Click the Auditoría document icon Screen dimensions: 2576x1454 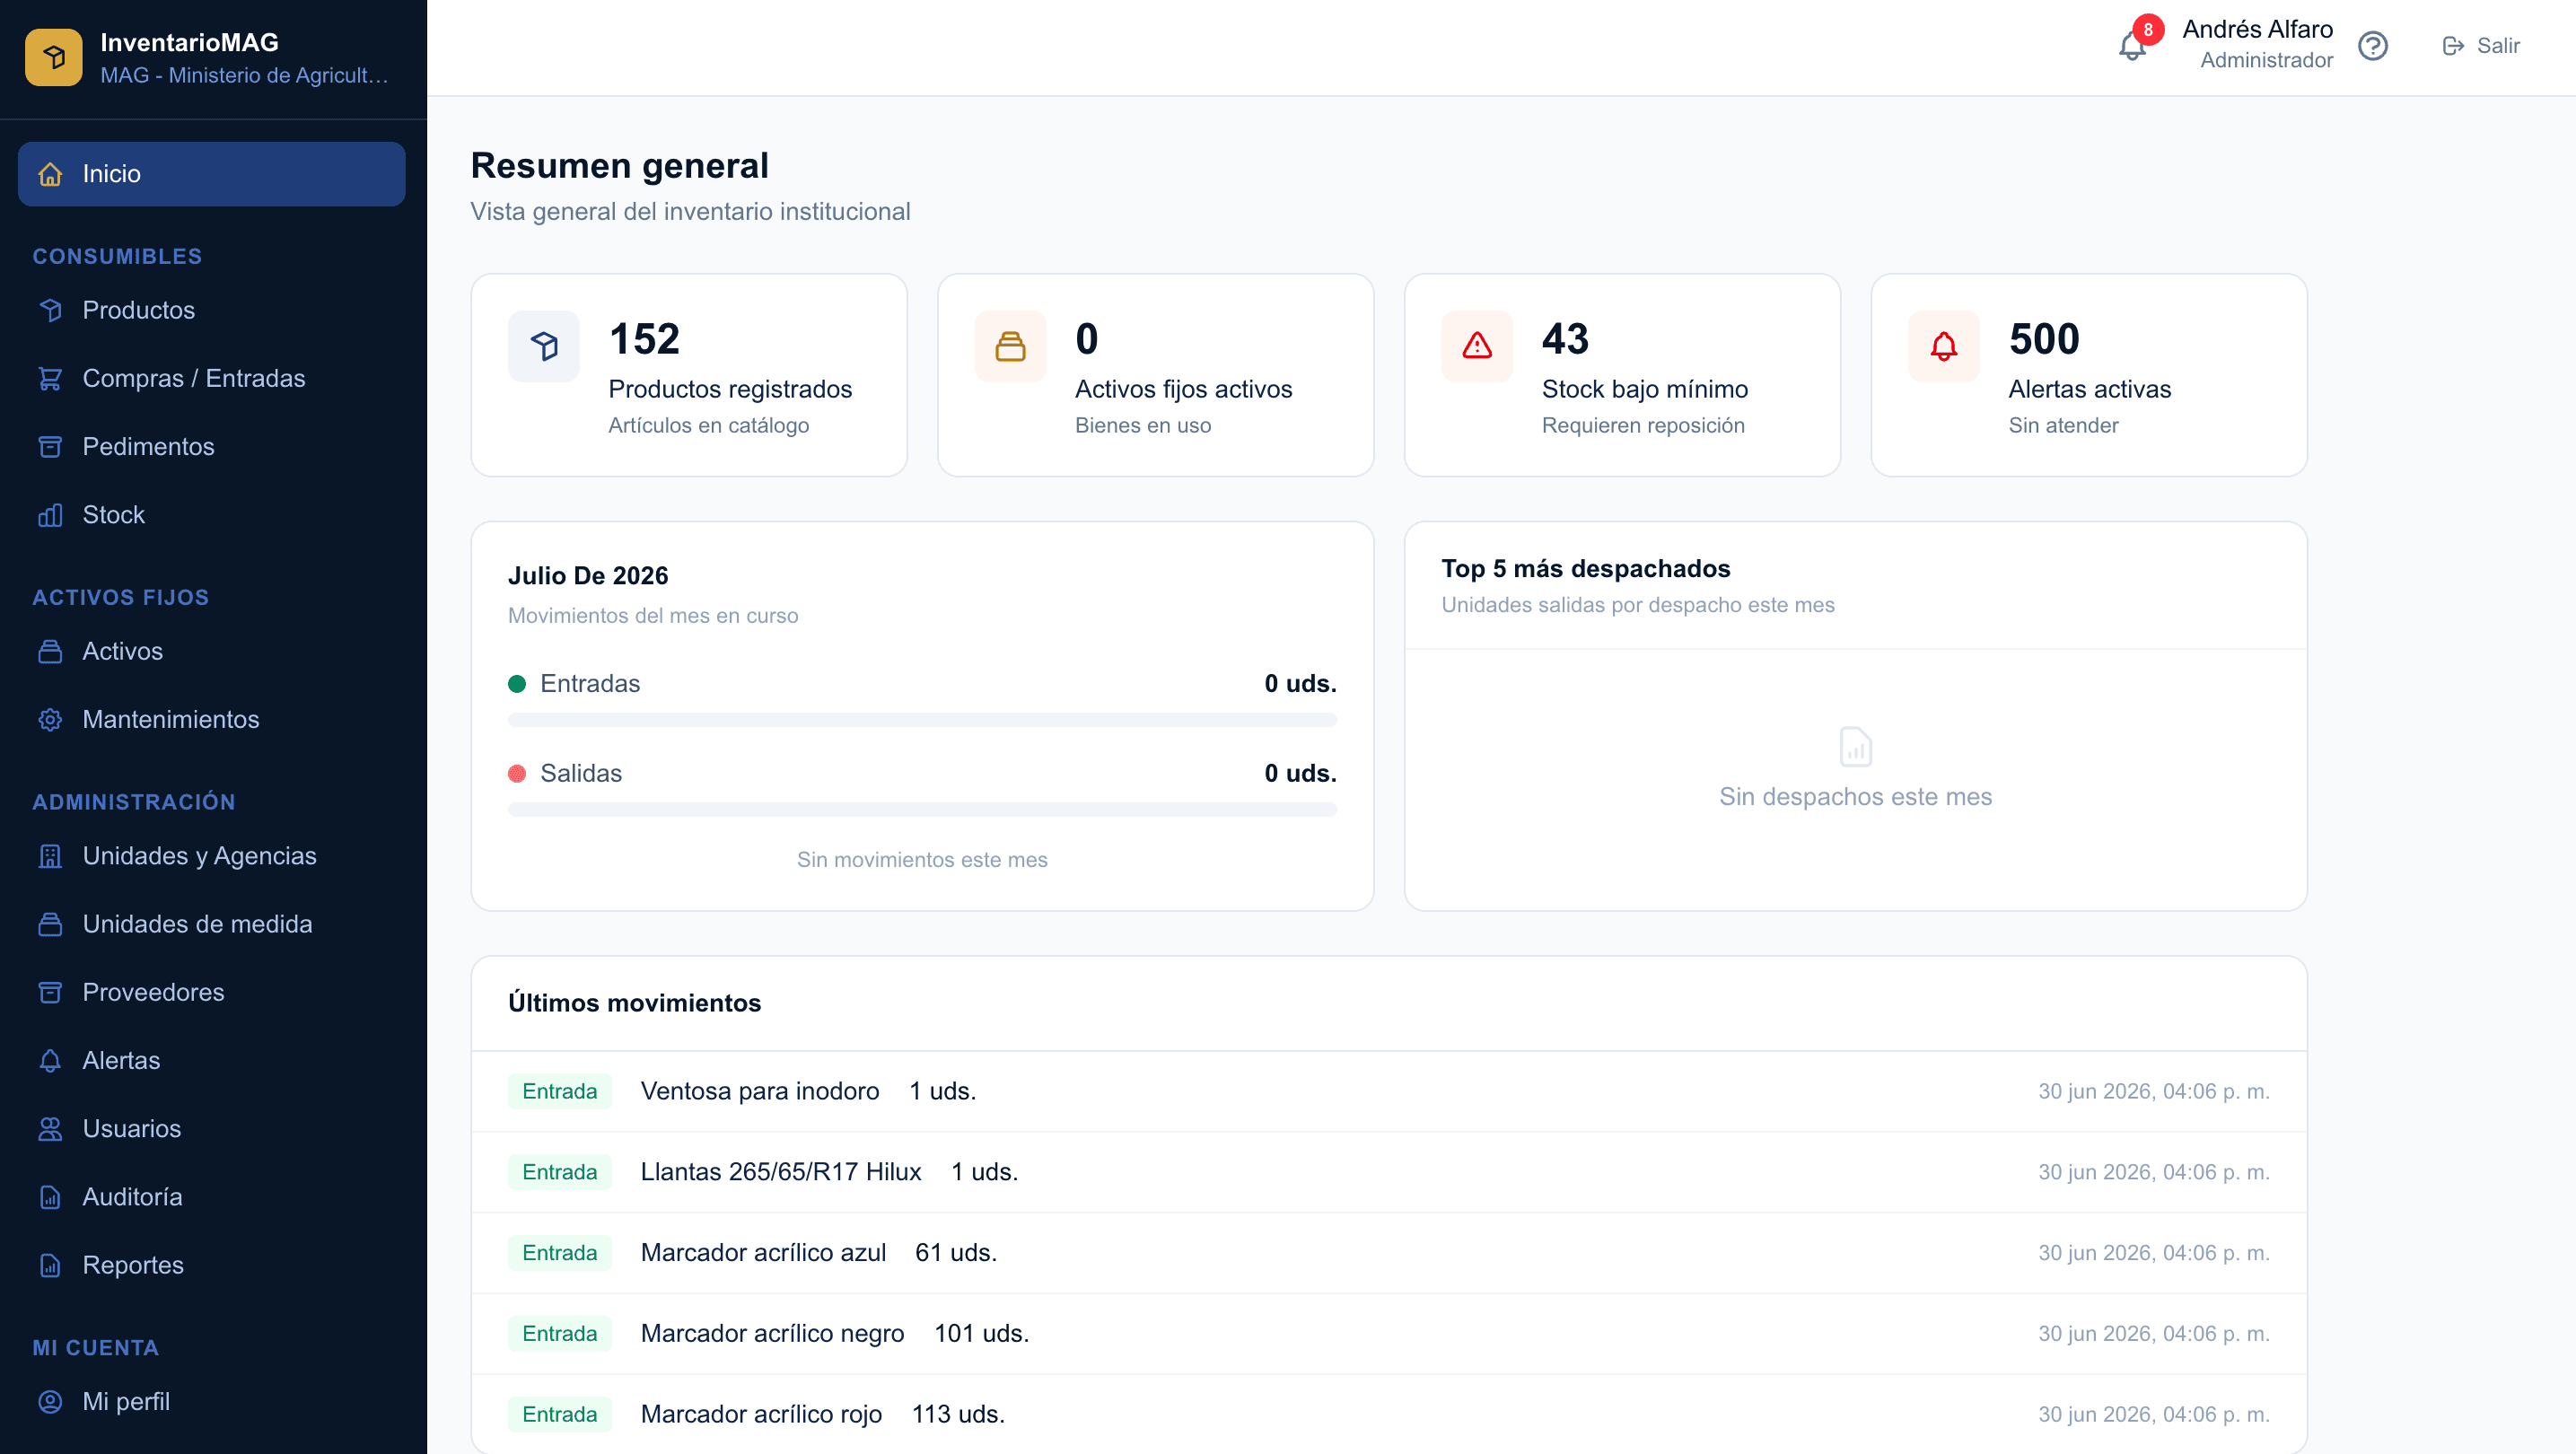click(x=50, y=1197)
